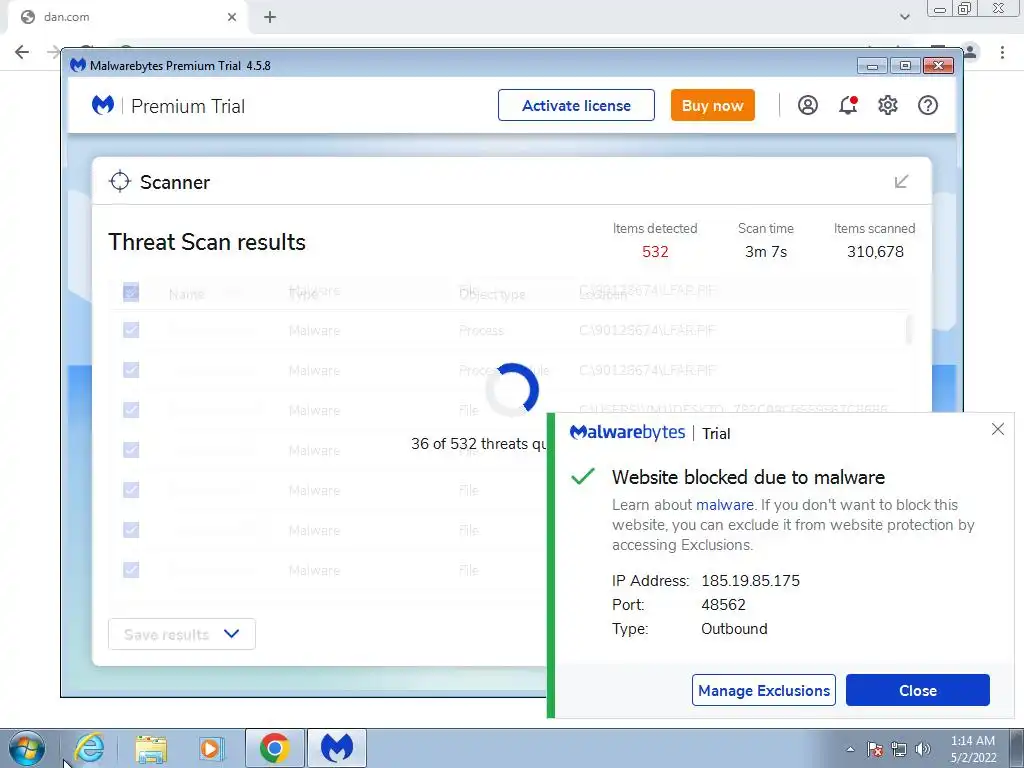The height and width of the screenshot is (768, 1024).
Task: Click the Website blocked due to malware title
Action: pyautogui.click(x=748, y=477)
